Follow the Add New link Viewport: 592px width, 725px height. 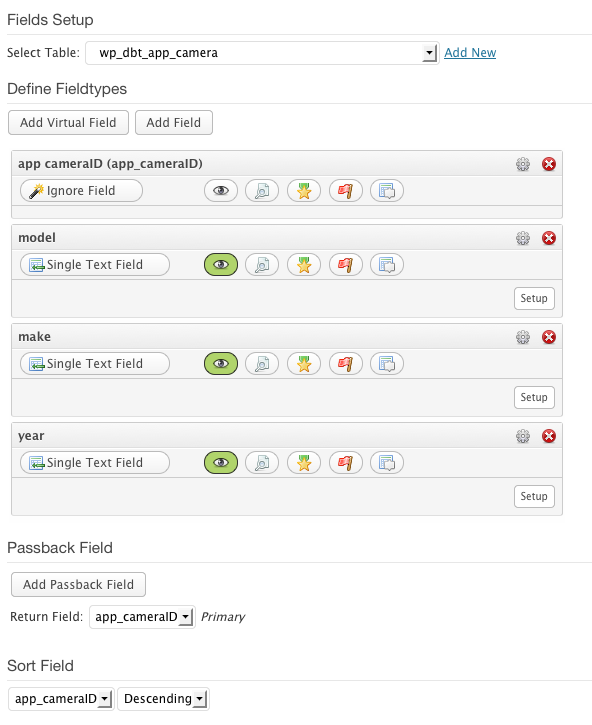click(x=470, y=53)
